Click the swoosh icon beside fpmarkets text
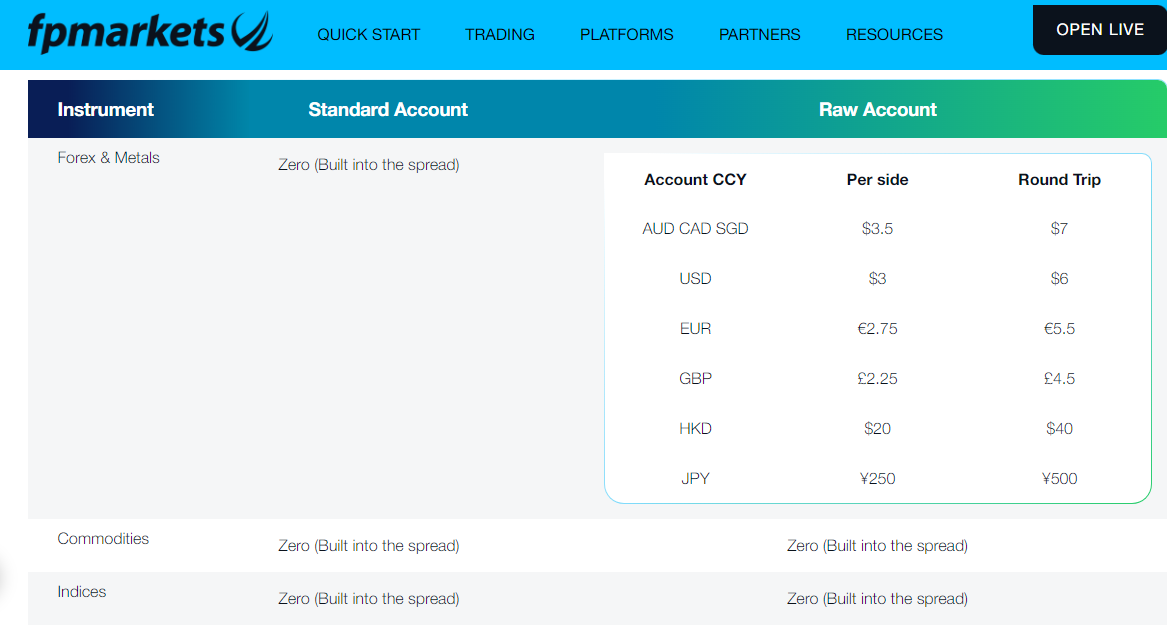Image resolution: width=1167 pixels, height=631 pixels. pyautogui.click(x=248, y=30)
